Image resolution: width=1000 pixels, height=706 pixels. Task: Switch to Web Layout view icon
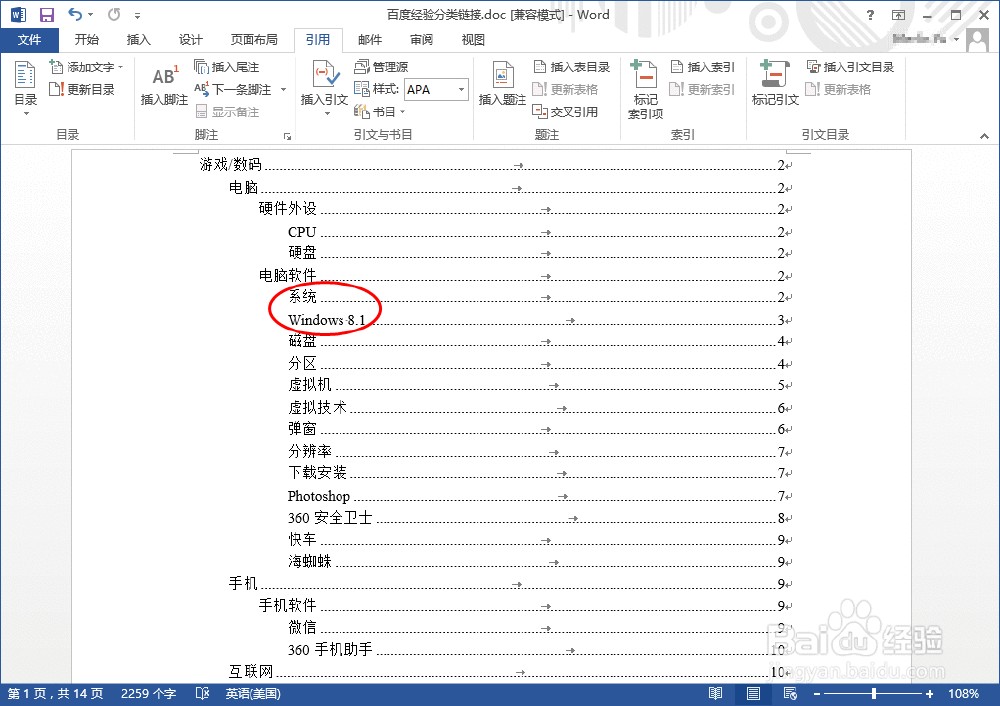tap(790, 693)
